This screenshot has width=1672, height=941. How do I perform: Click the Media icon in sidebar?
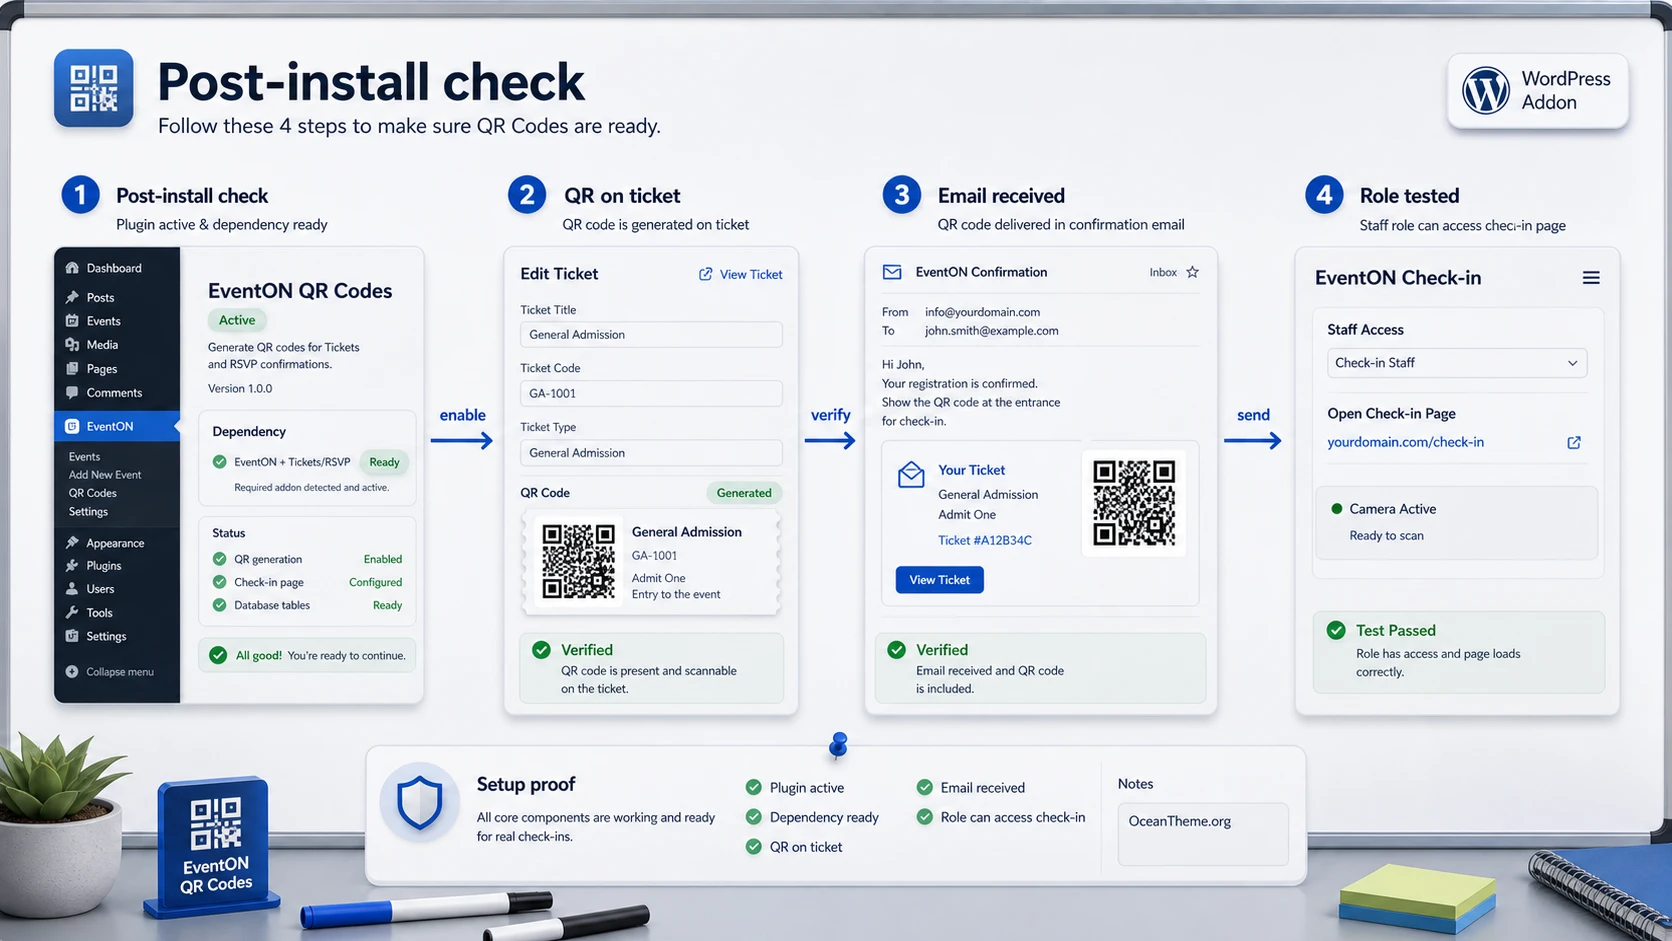[72, 344]
